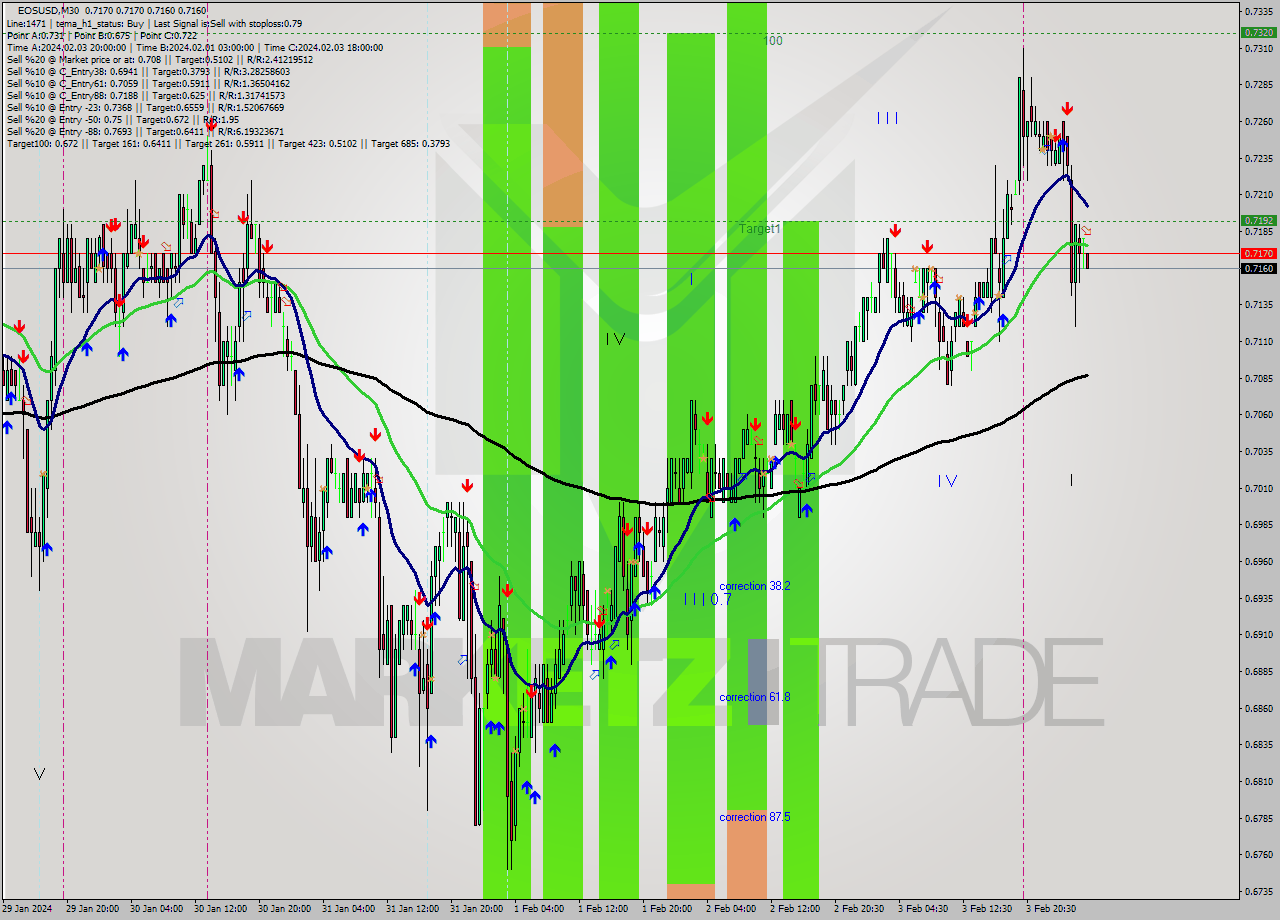Click the 'correction 87.5' label
1280x920 pixels.
755,817
